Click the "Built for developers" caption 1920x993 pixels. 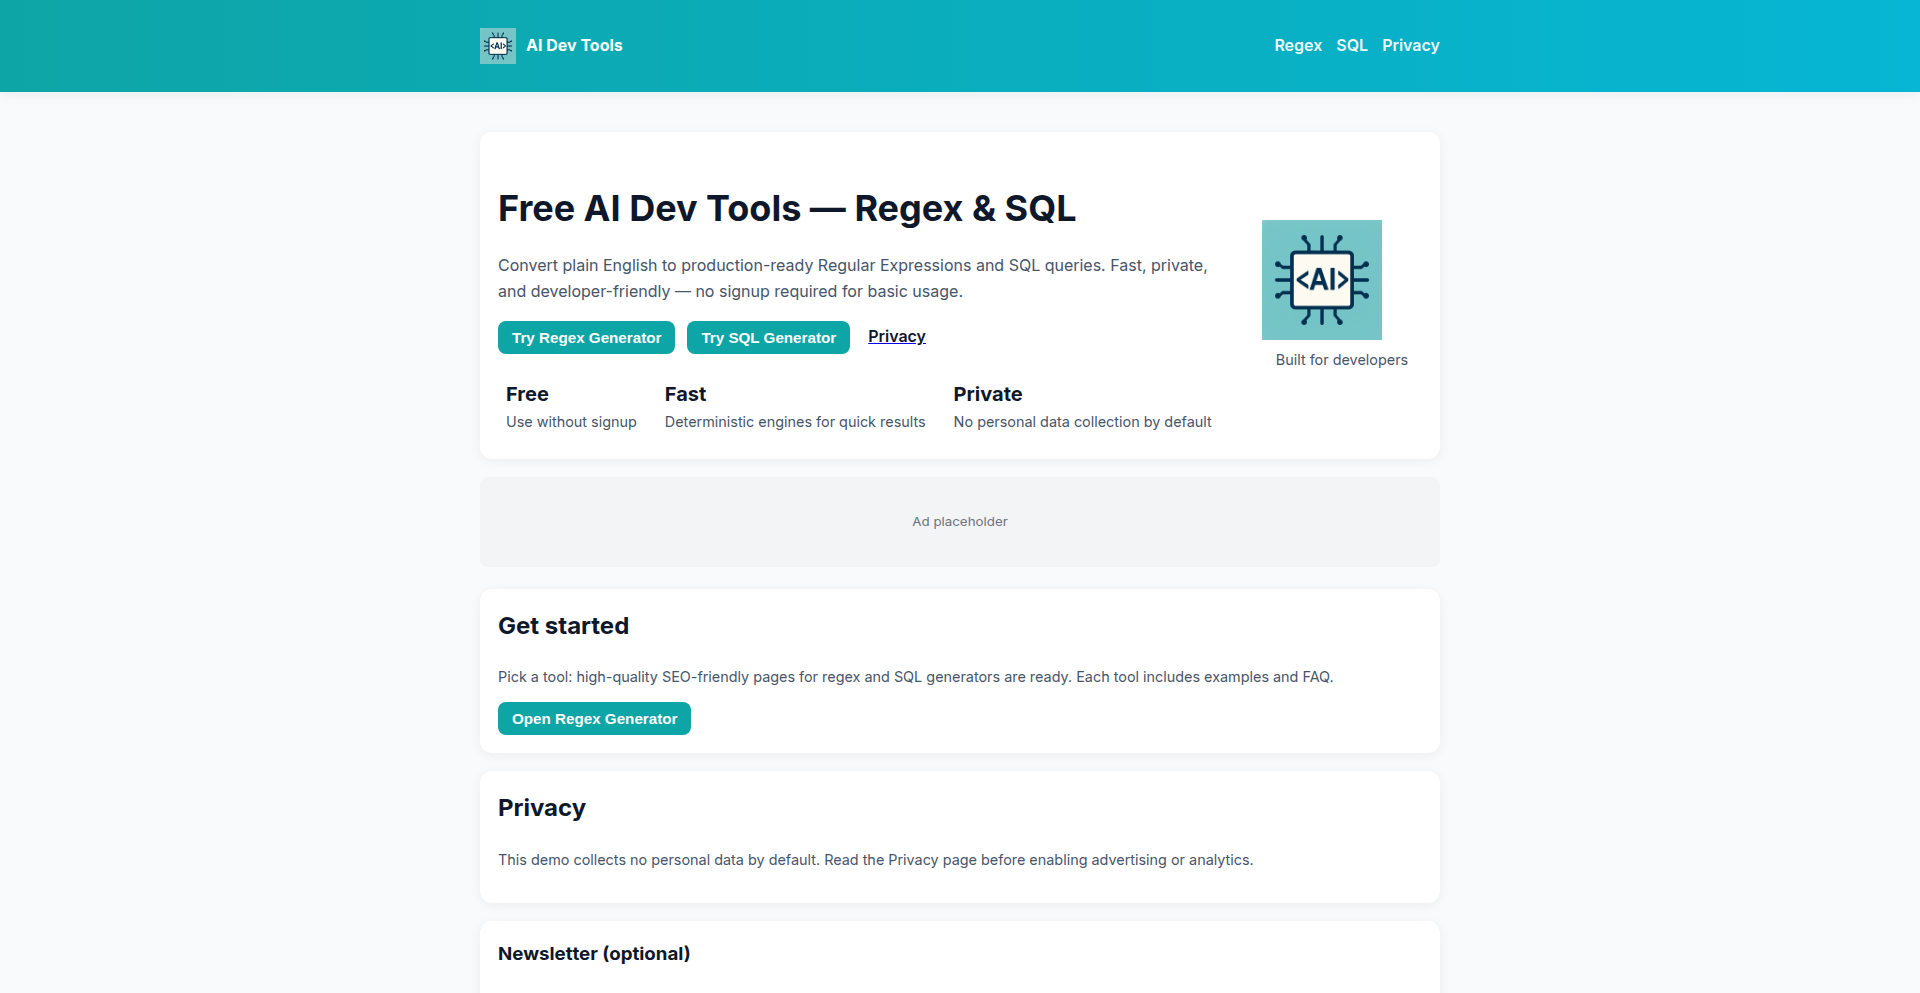coord(1340,359)
